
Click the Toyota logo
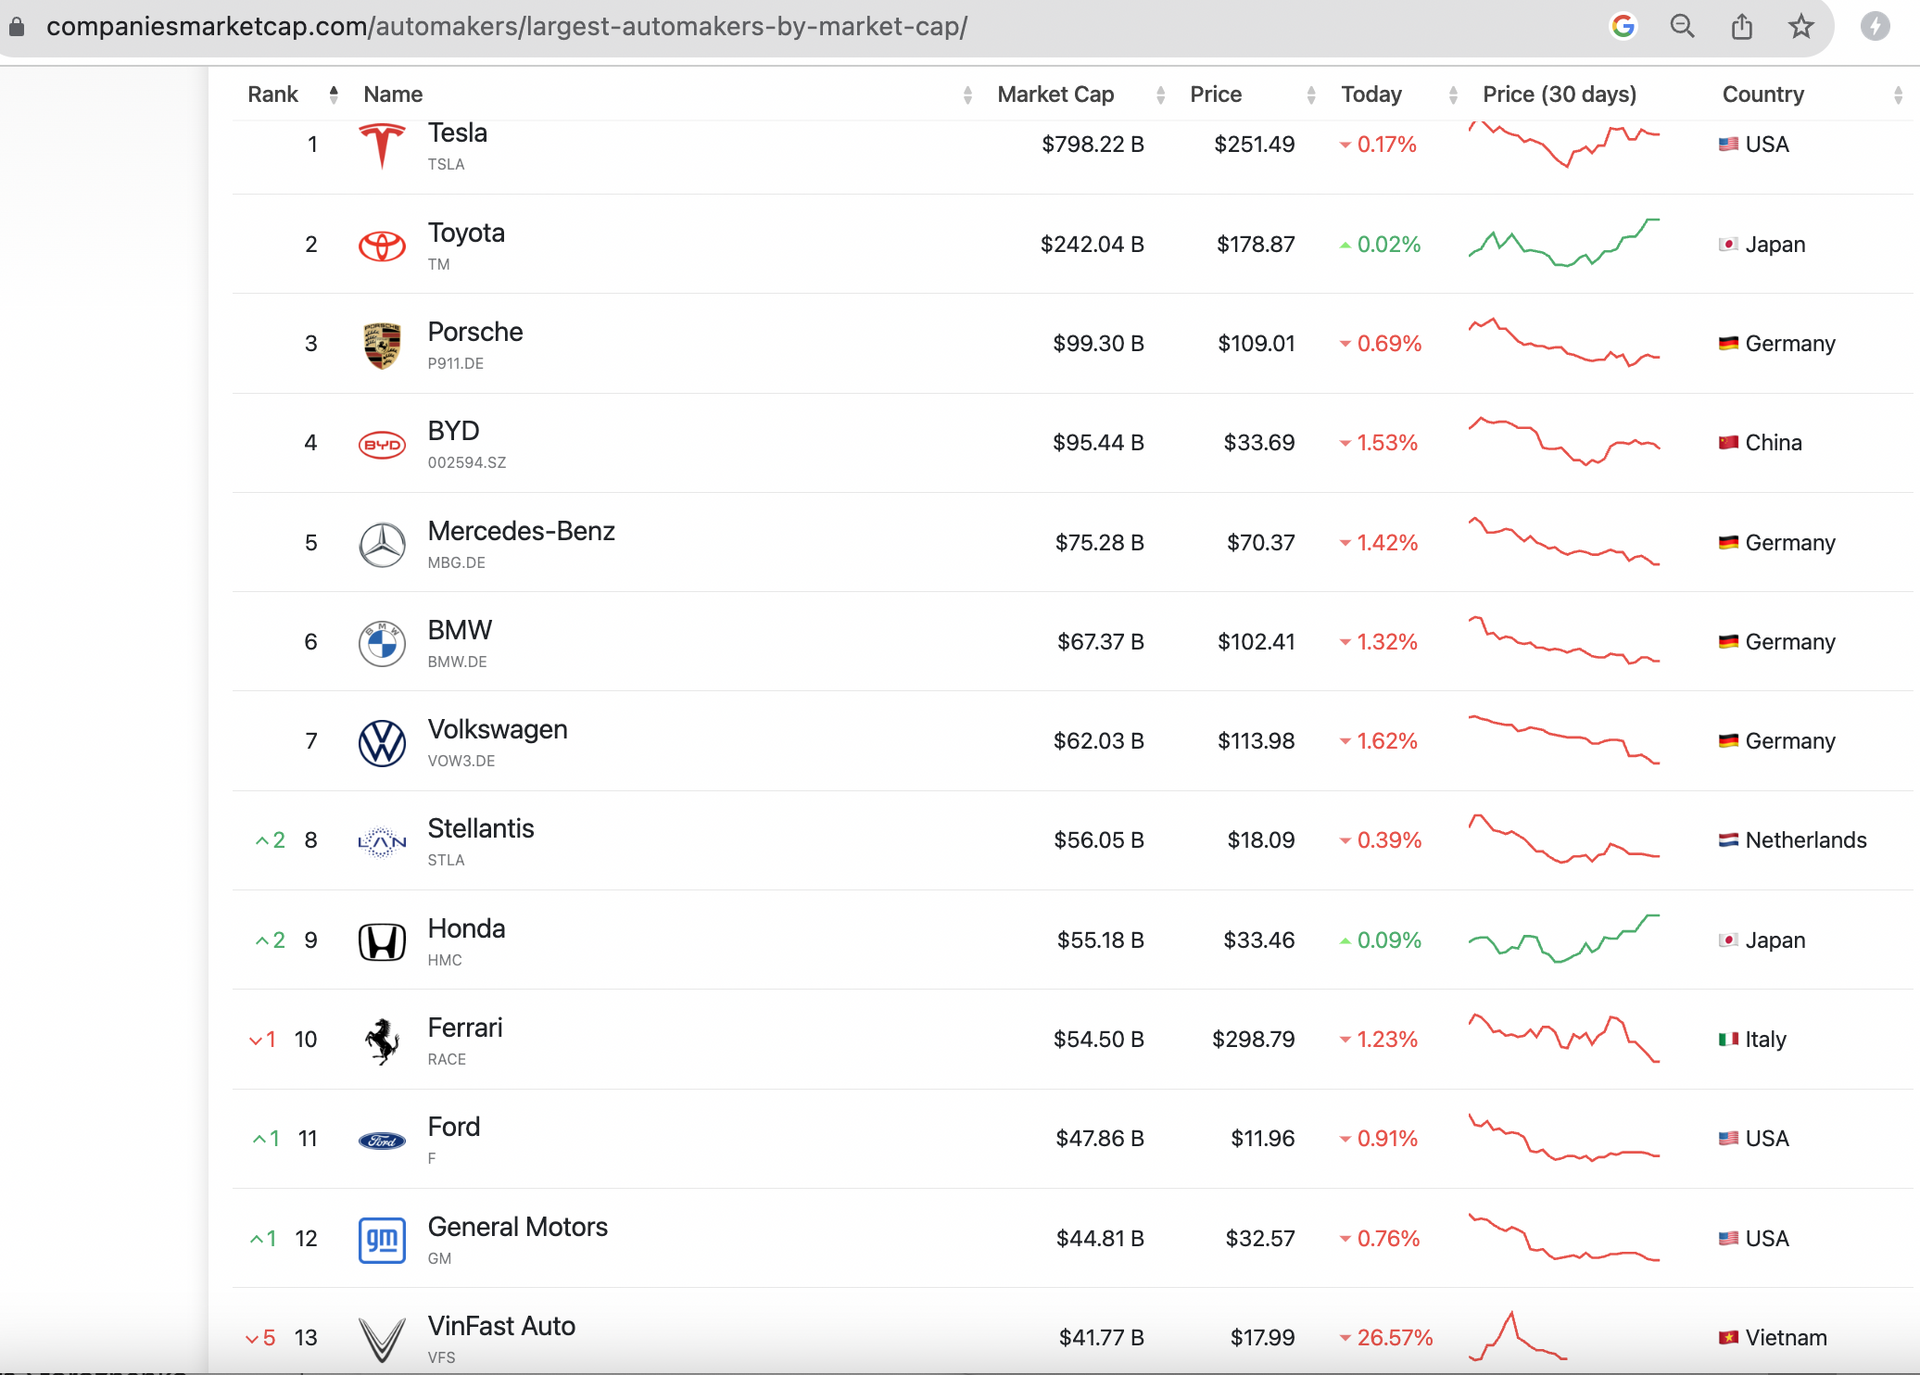point(382,245)
